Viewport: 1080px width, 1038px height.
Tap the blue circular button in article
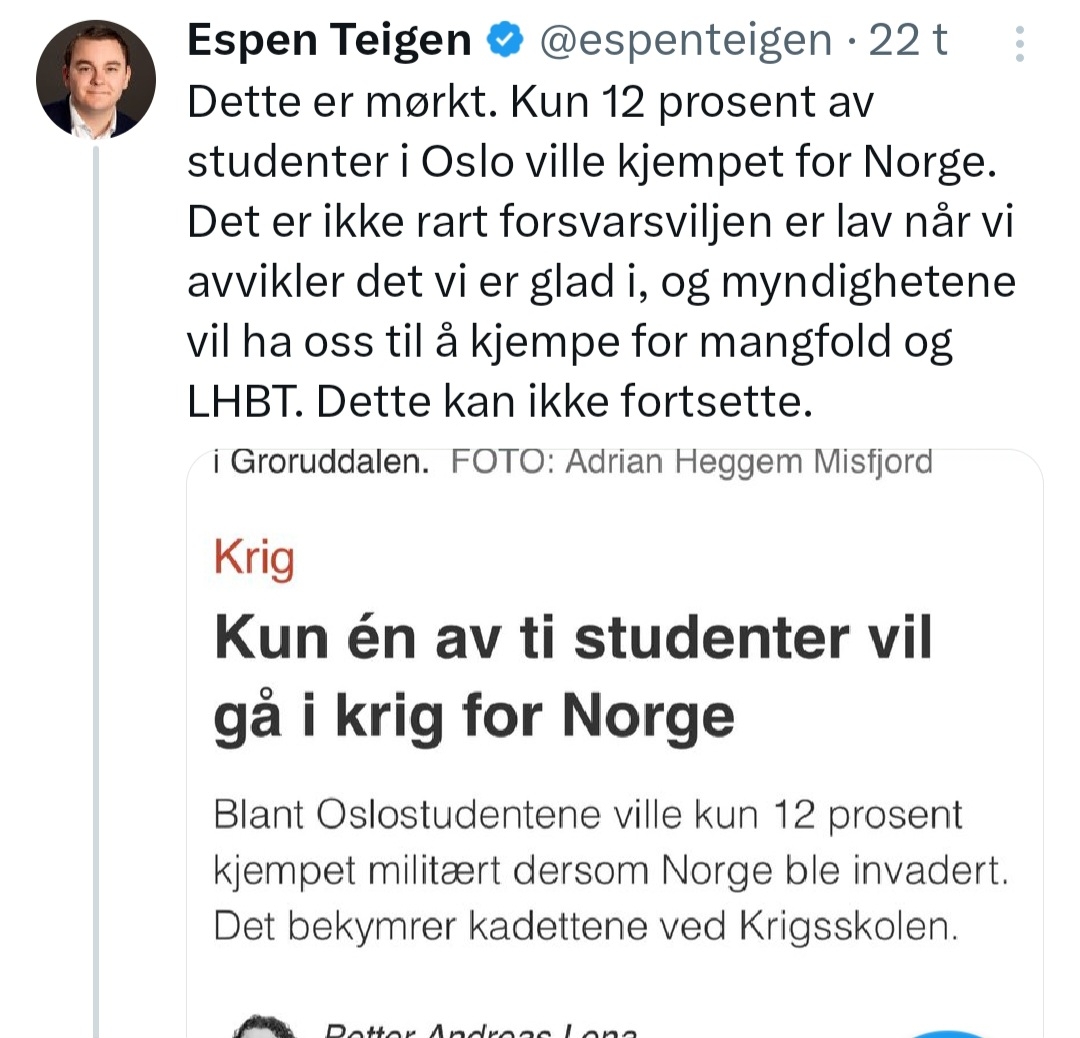(950, 1032)
